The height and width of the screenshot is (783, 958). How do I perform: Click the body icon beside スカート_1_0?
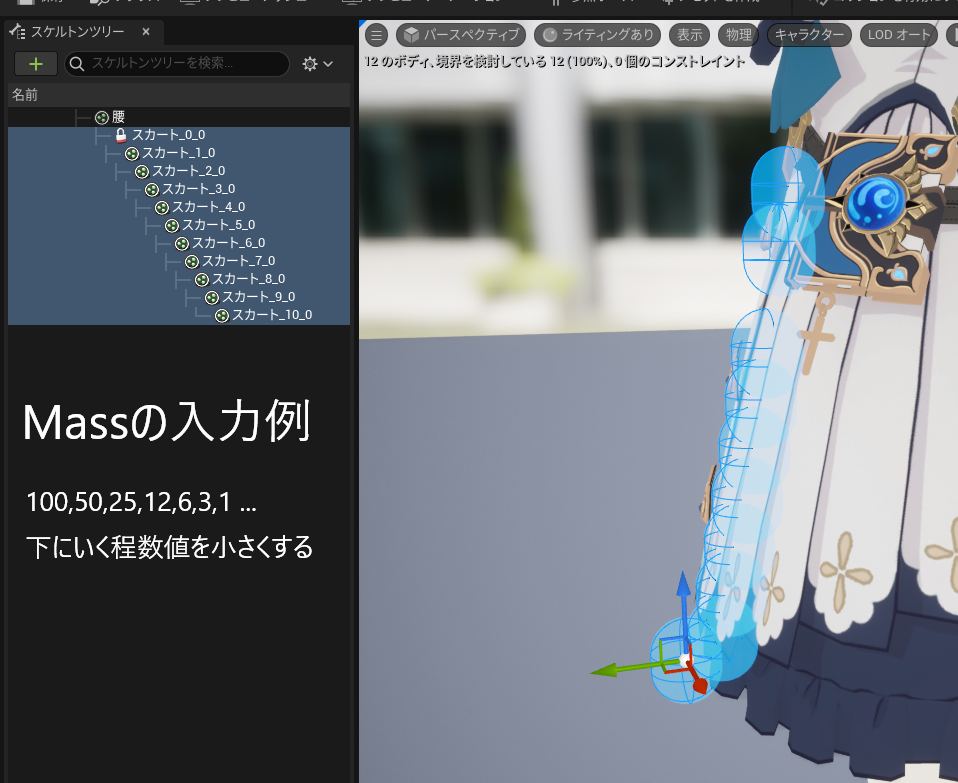click(131, 154)
